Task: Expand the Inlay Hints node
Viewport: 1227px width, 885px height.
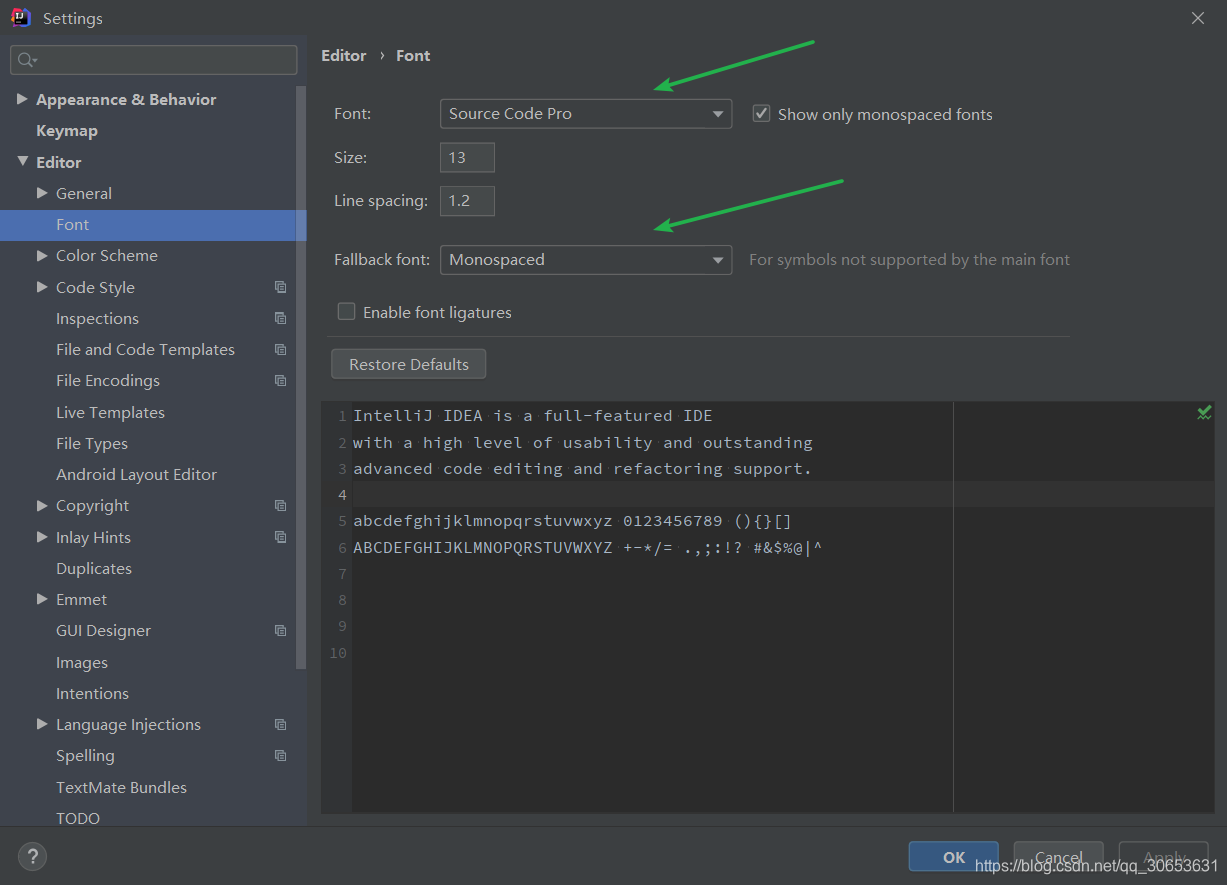Action: 42,536
